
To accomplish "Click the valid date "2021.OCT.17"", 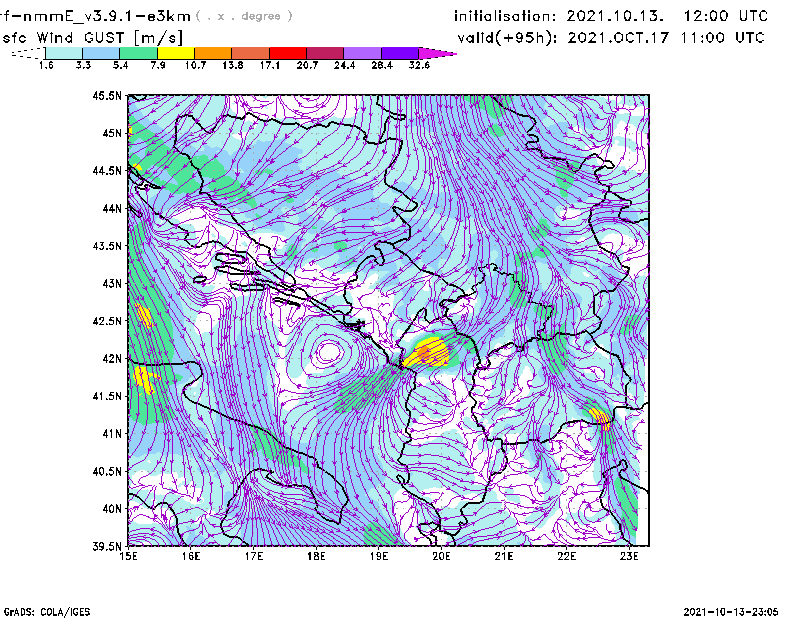I will (x=618, y=38).
